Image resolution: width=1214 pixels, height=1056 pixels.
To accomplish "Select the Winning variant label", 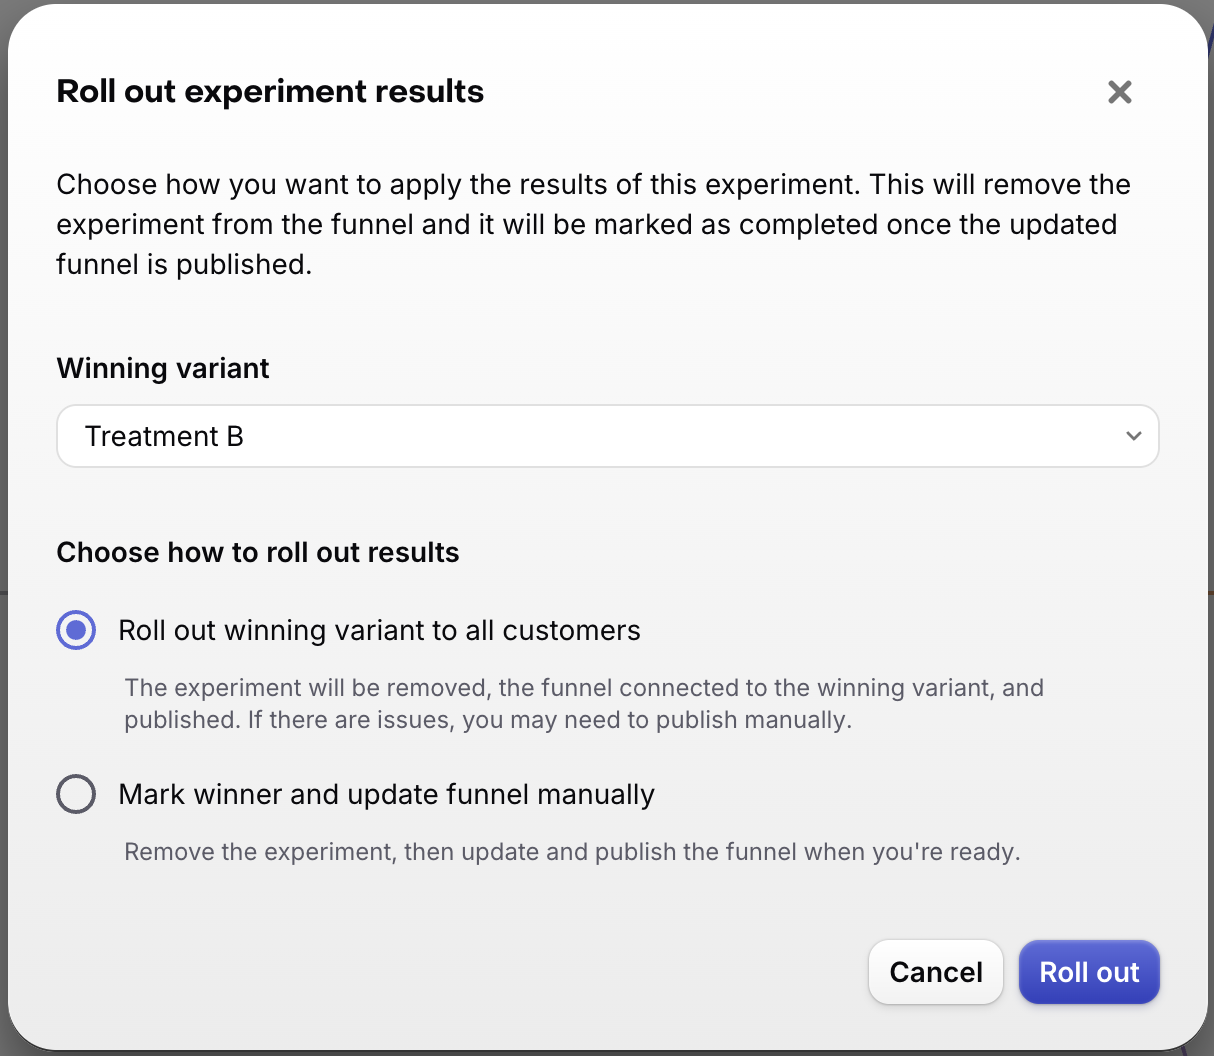I will click(163, 368).
